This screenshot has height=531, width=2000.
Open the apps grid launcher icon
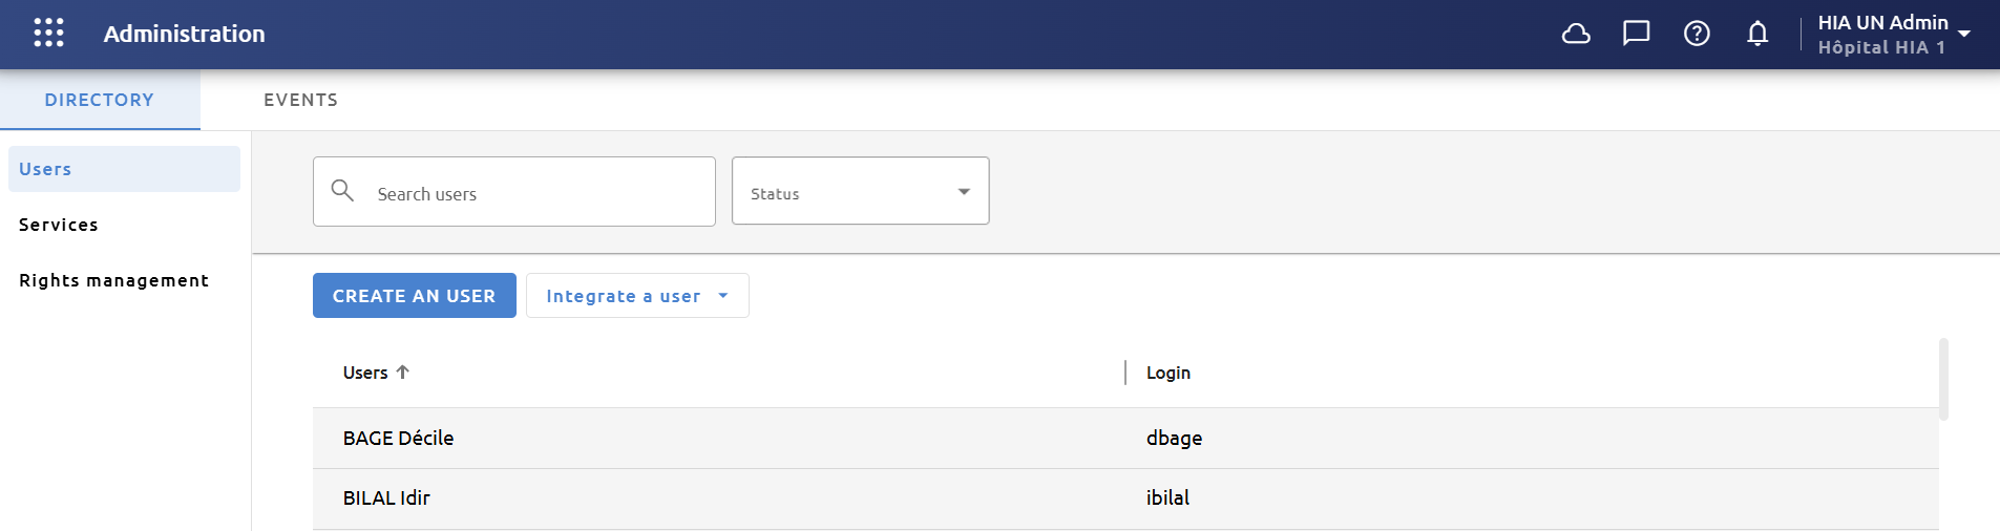click(x=48, y=33)
